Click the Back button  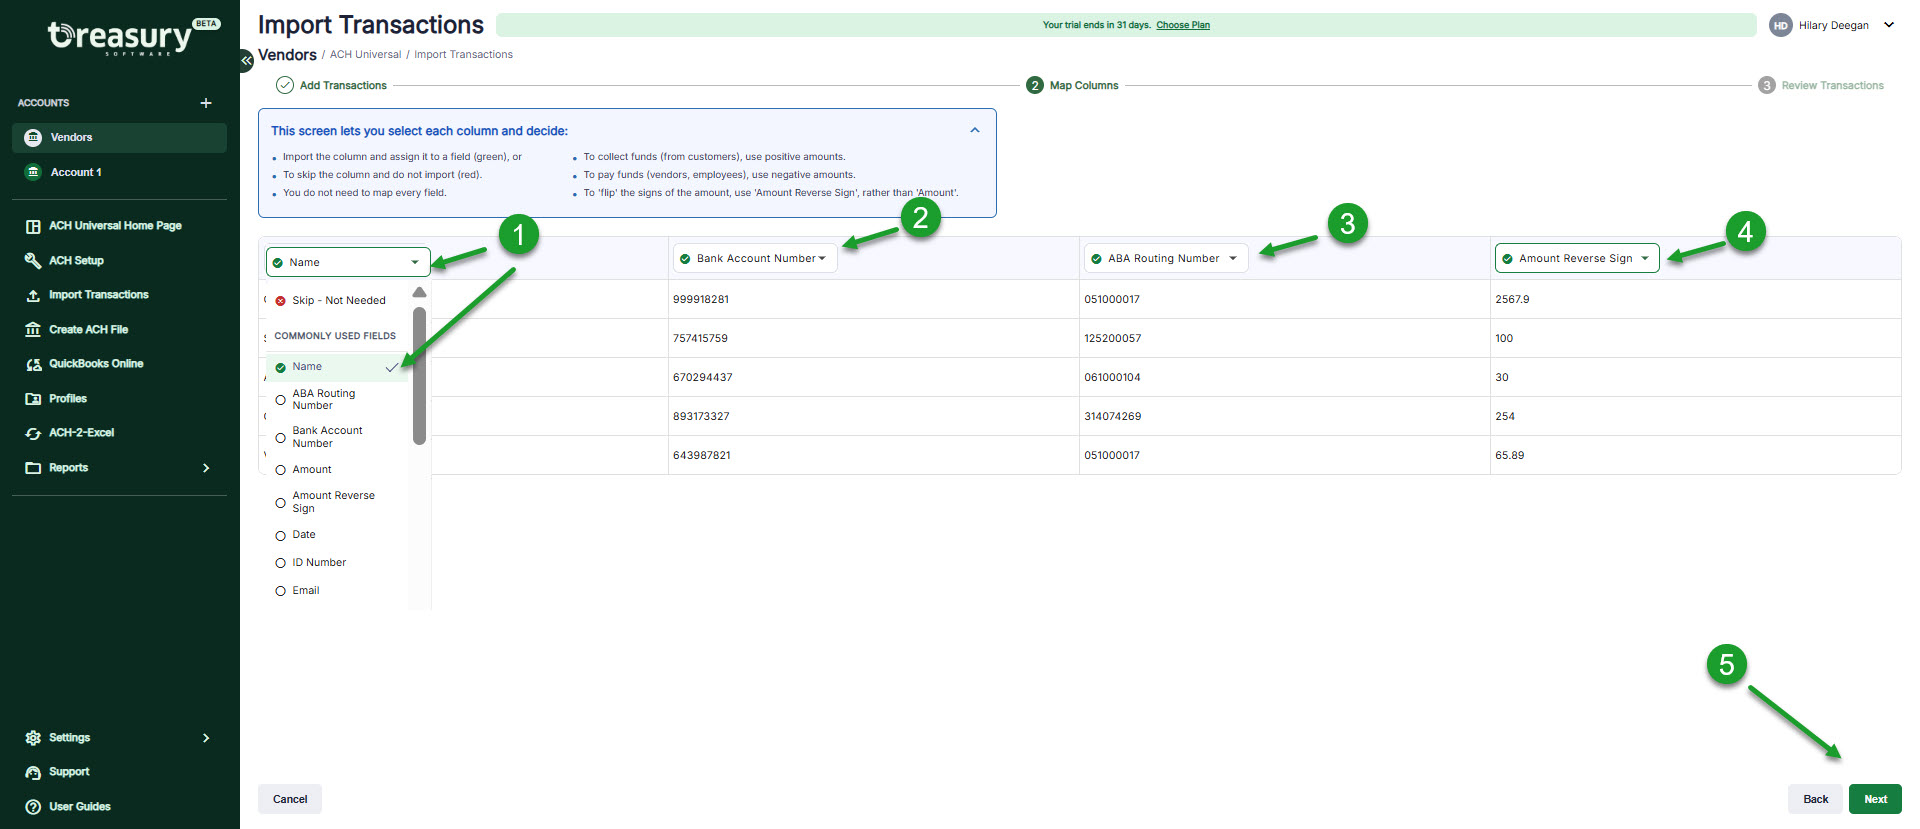coord(1815,799)
